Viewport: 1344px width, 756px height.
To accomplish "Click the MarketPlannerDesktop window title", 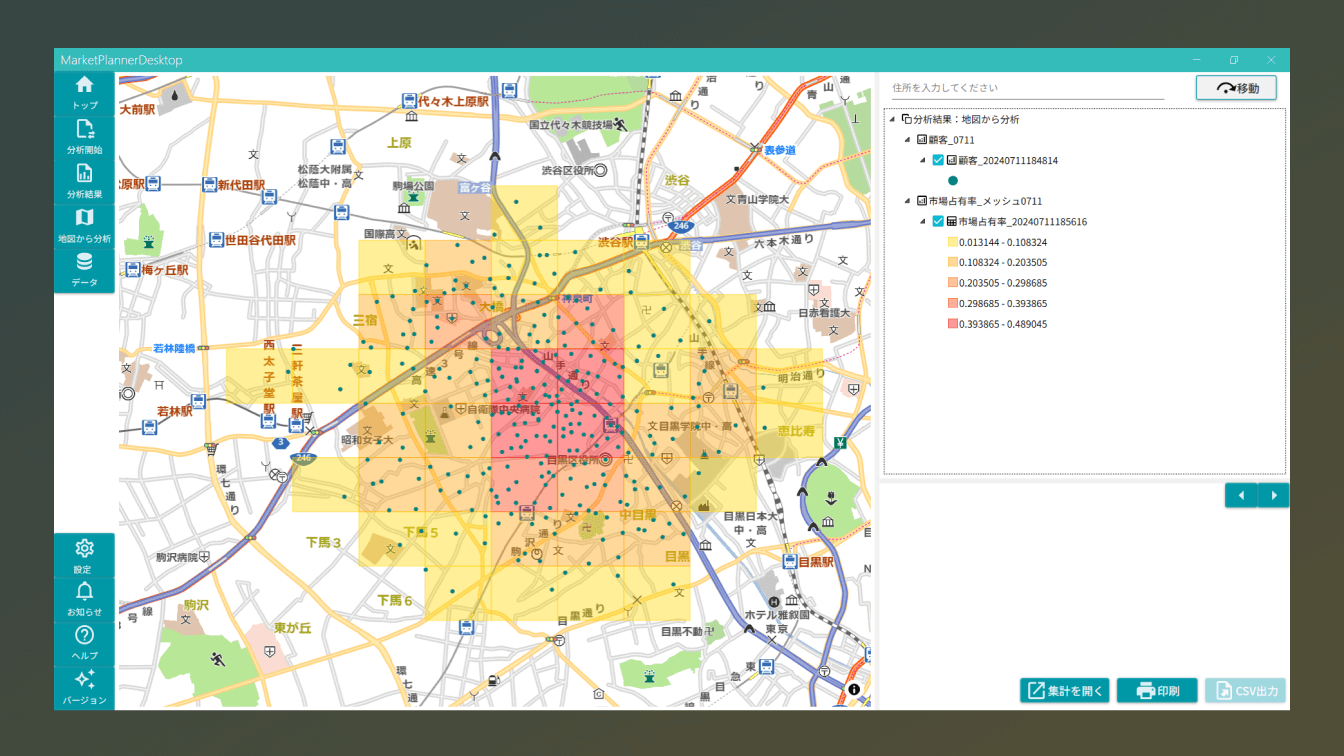I will tap(121, 60).
